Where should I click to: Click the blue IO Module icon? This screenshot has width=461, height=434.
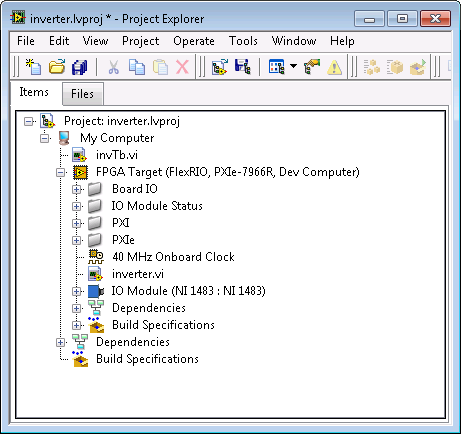[x=96, y=291]
